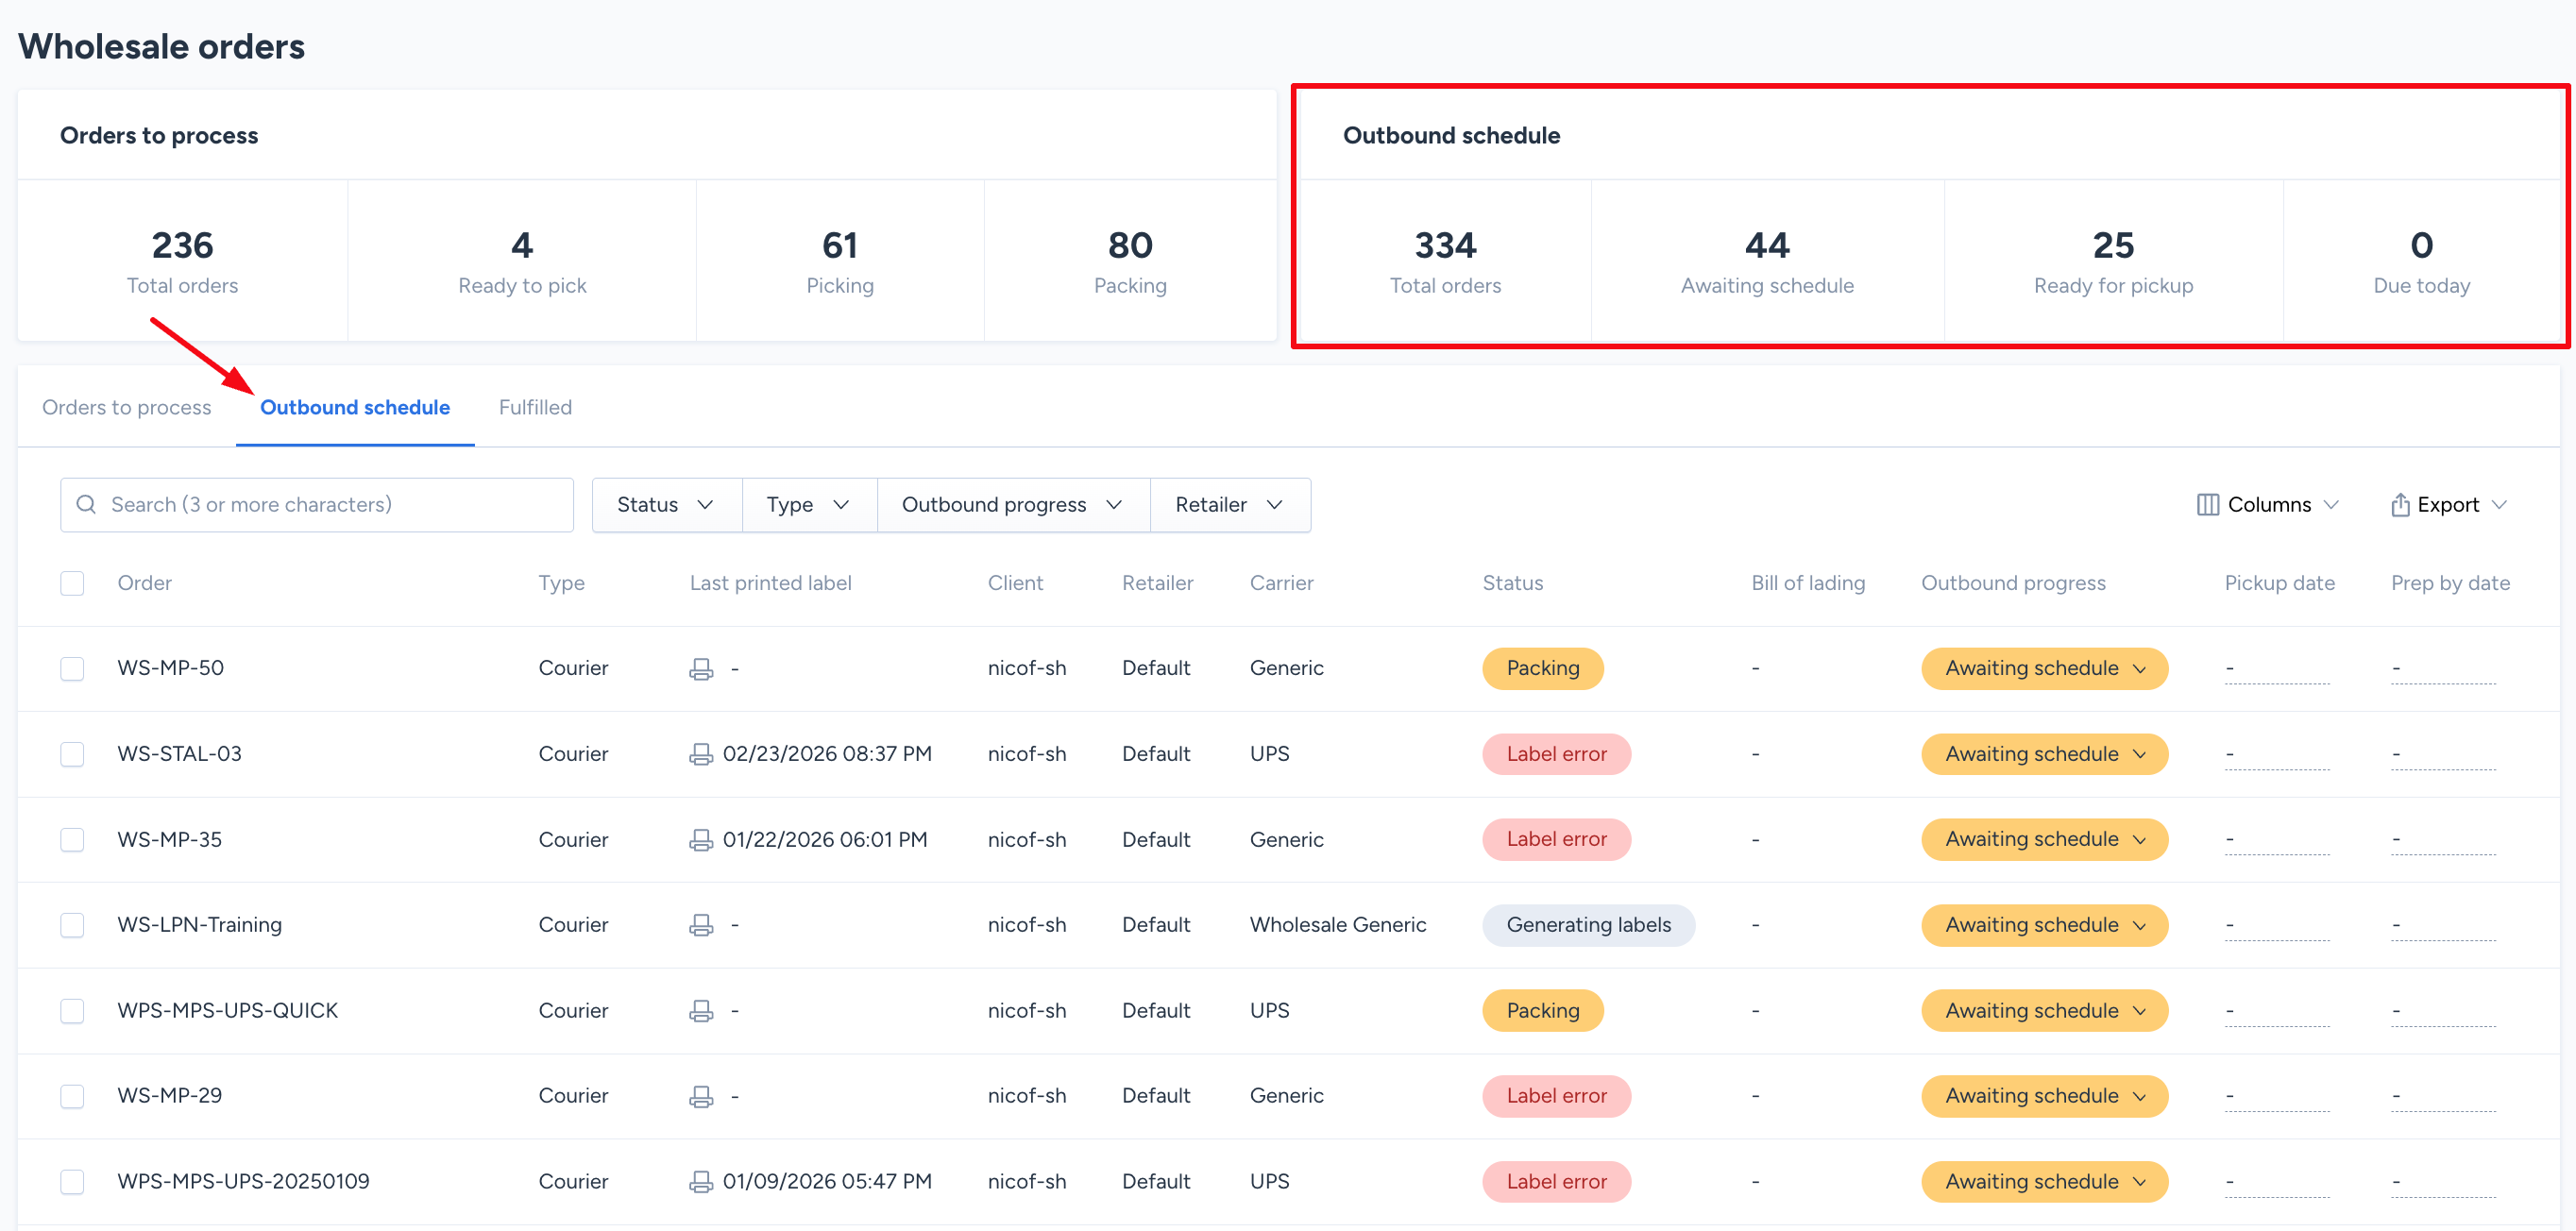Click the printer icon for WS-STAL-03
Image resolution: width=2576 pixels, height=1231 pixels.
[701, 754]
